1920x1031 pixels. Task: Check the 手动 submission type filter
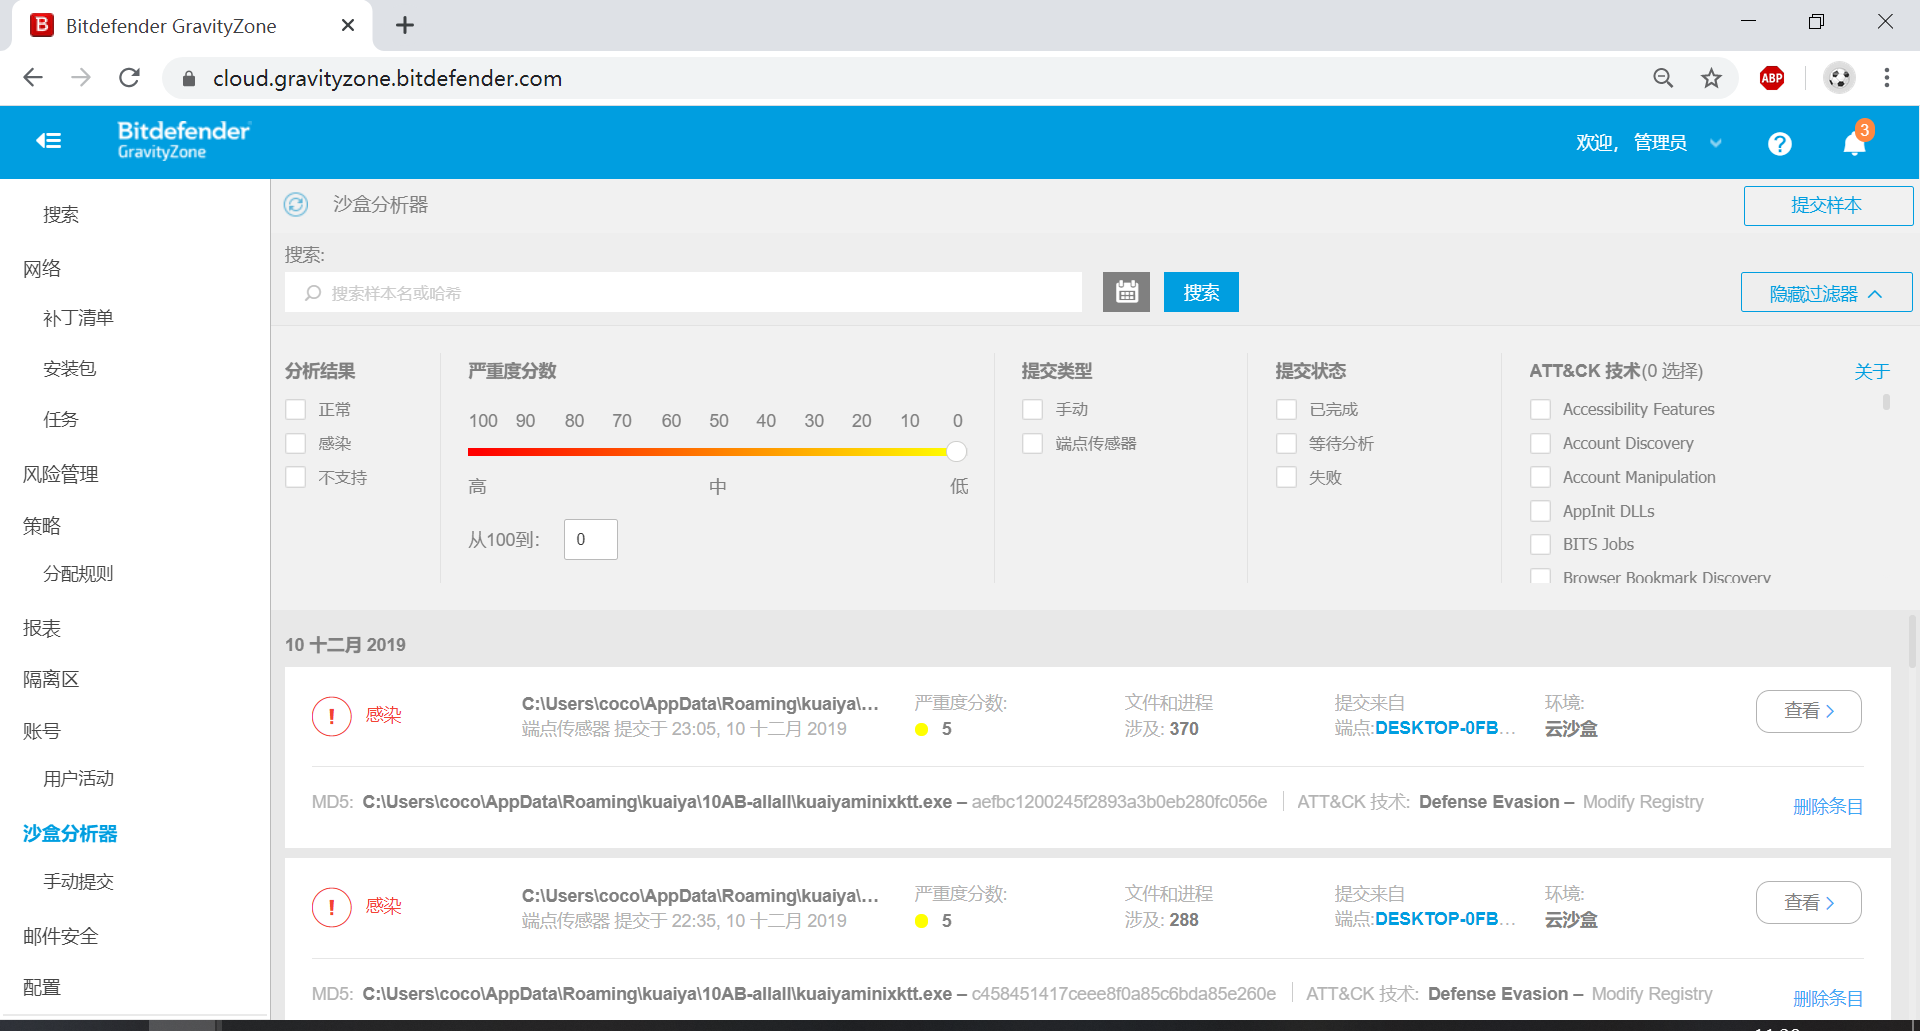(1033, 410)
